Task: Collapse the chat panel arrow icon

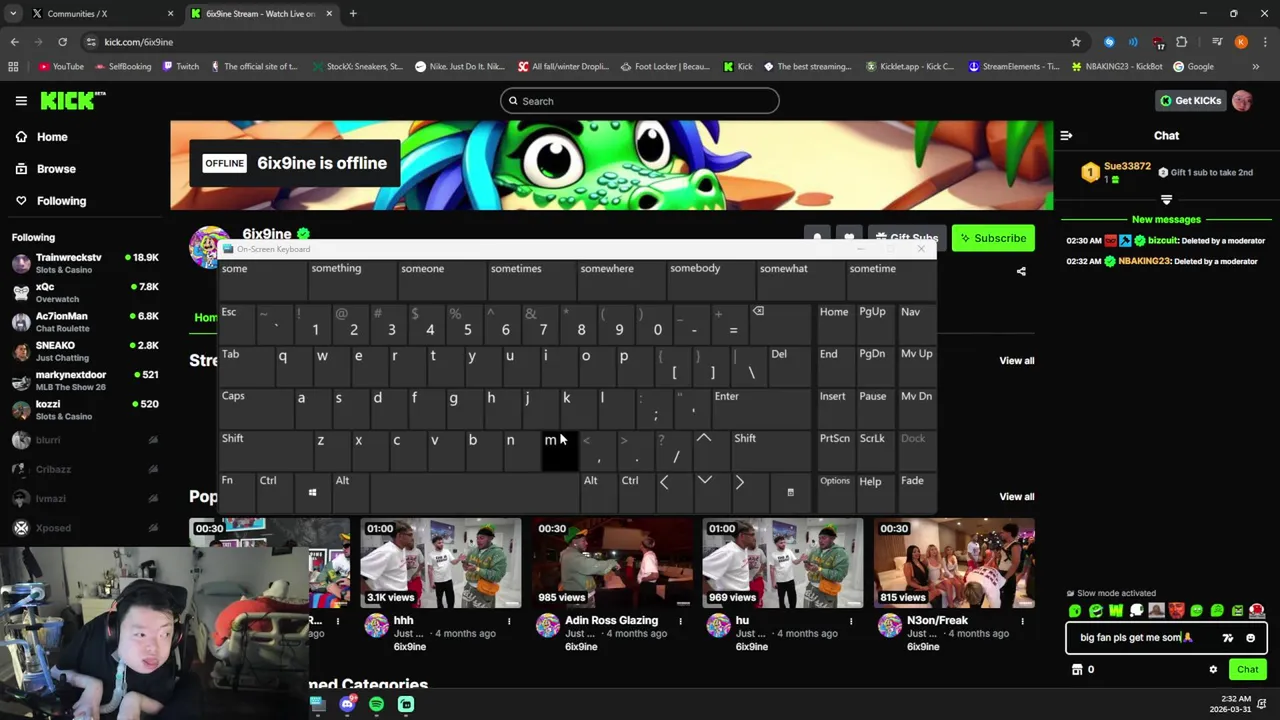Action: (x=1066, y=136)
